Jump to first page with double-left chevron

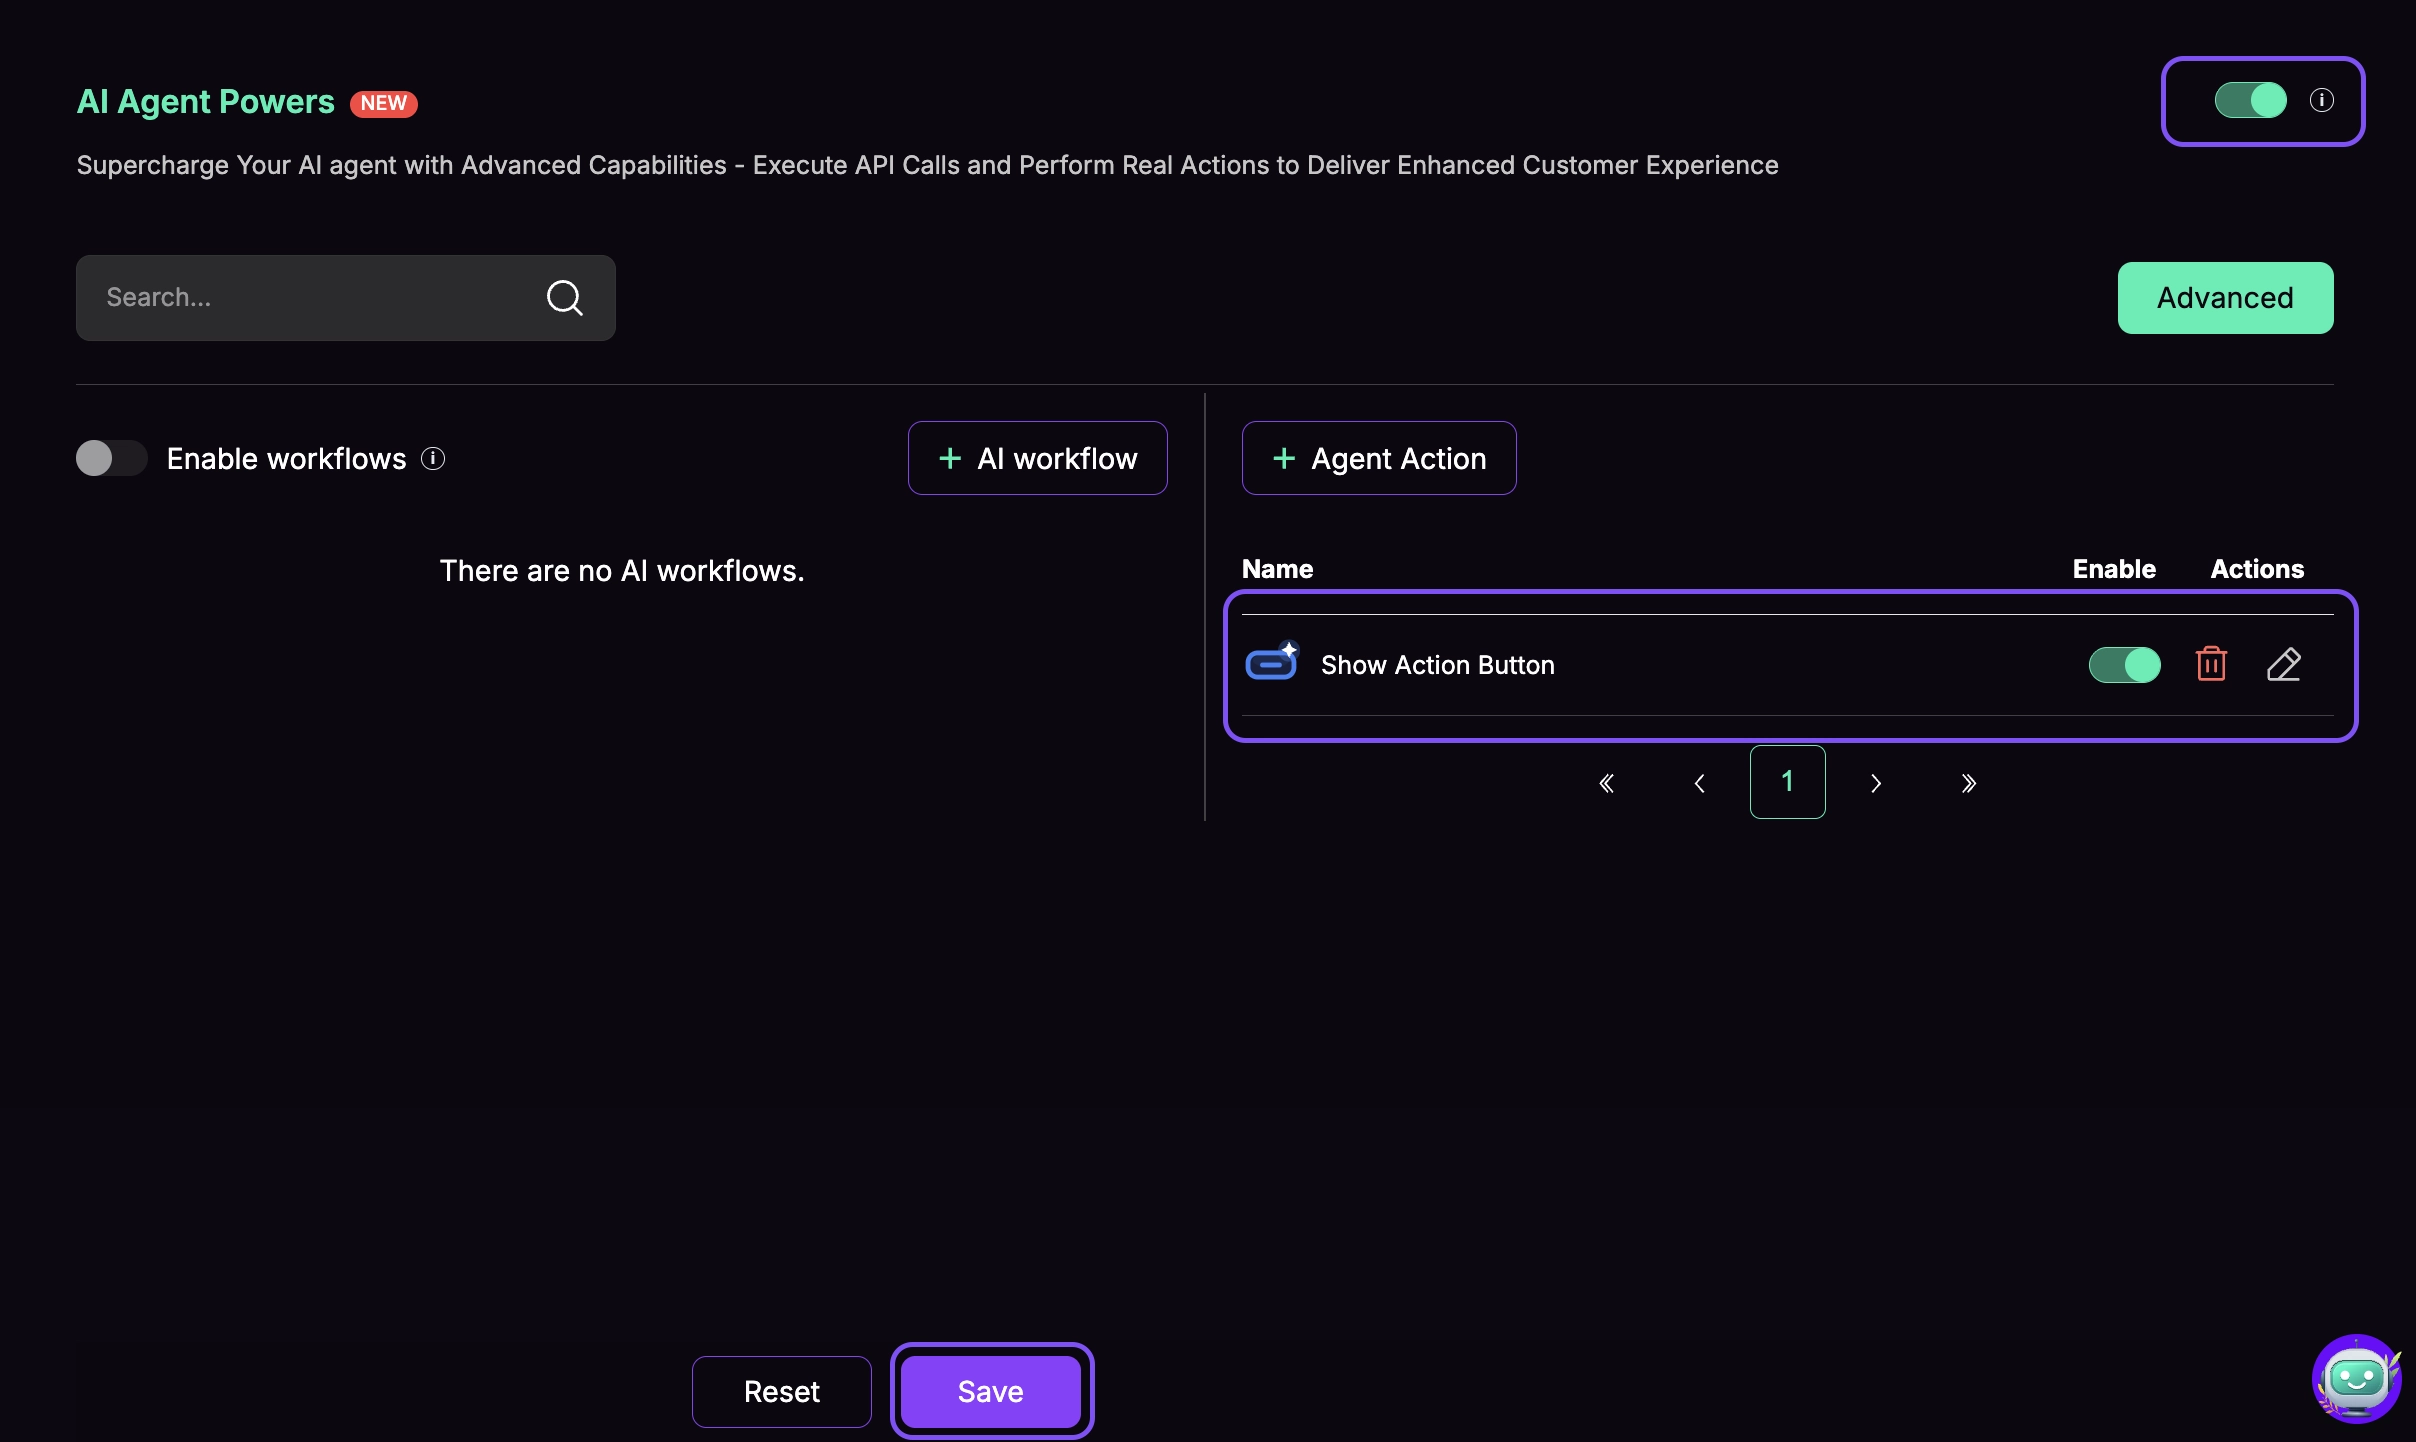click(x=1606, y=783)
